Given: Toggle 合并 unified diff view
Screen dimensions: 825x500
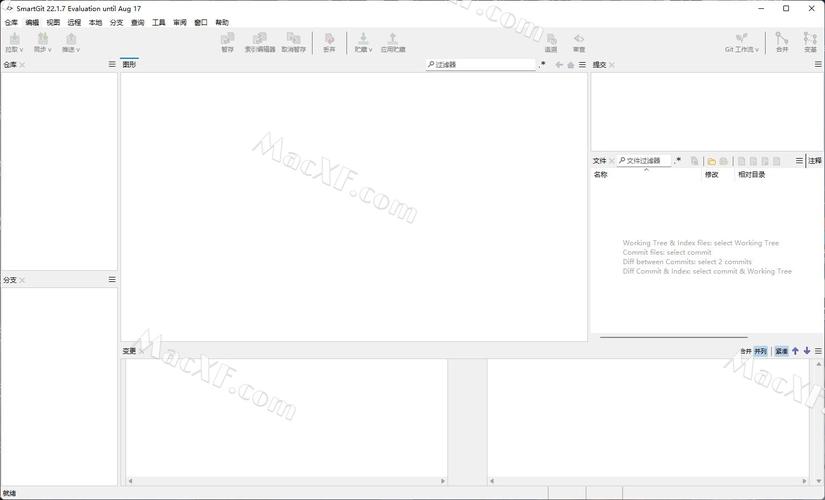Looking at the screenshot, I should 746,351.
